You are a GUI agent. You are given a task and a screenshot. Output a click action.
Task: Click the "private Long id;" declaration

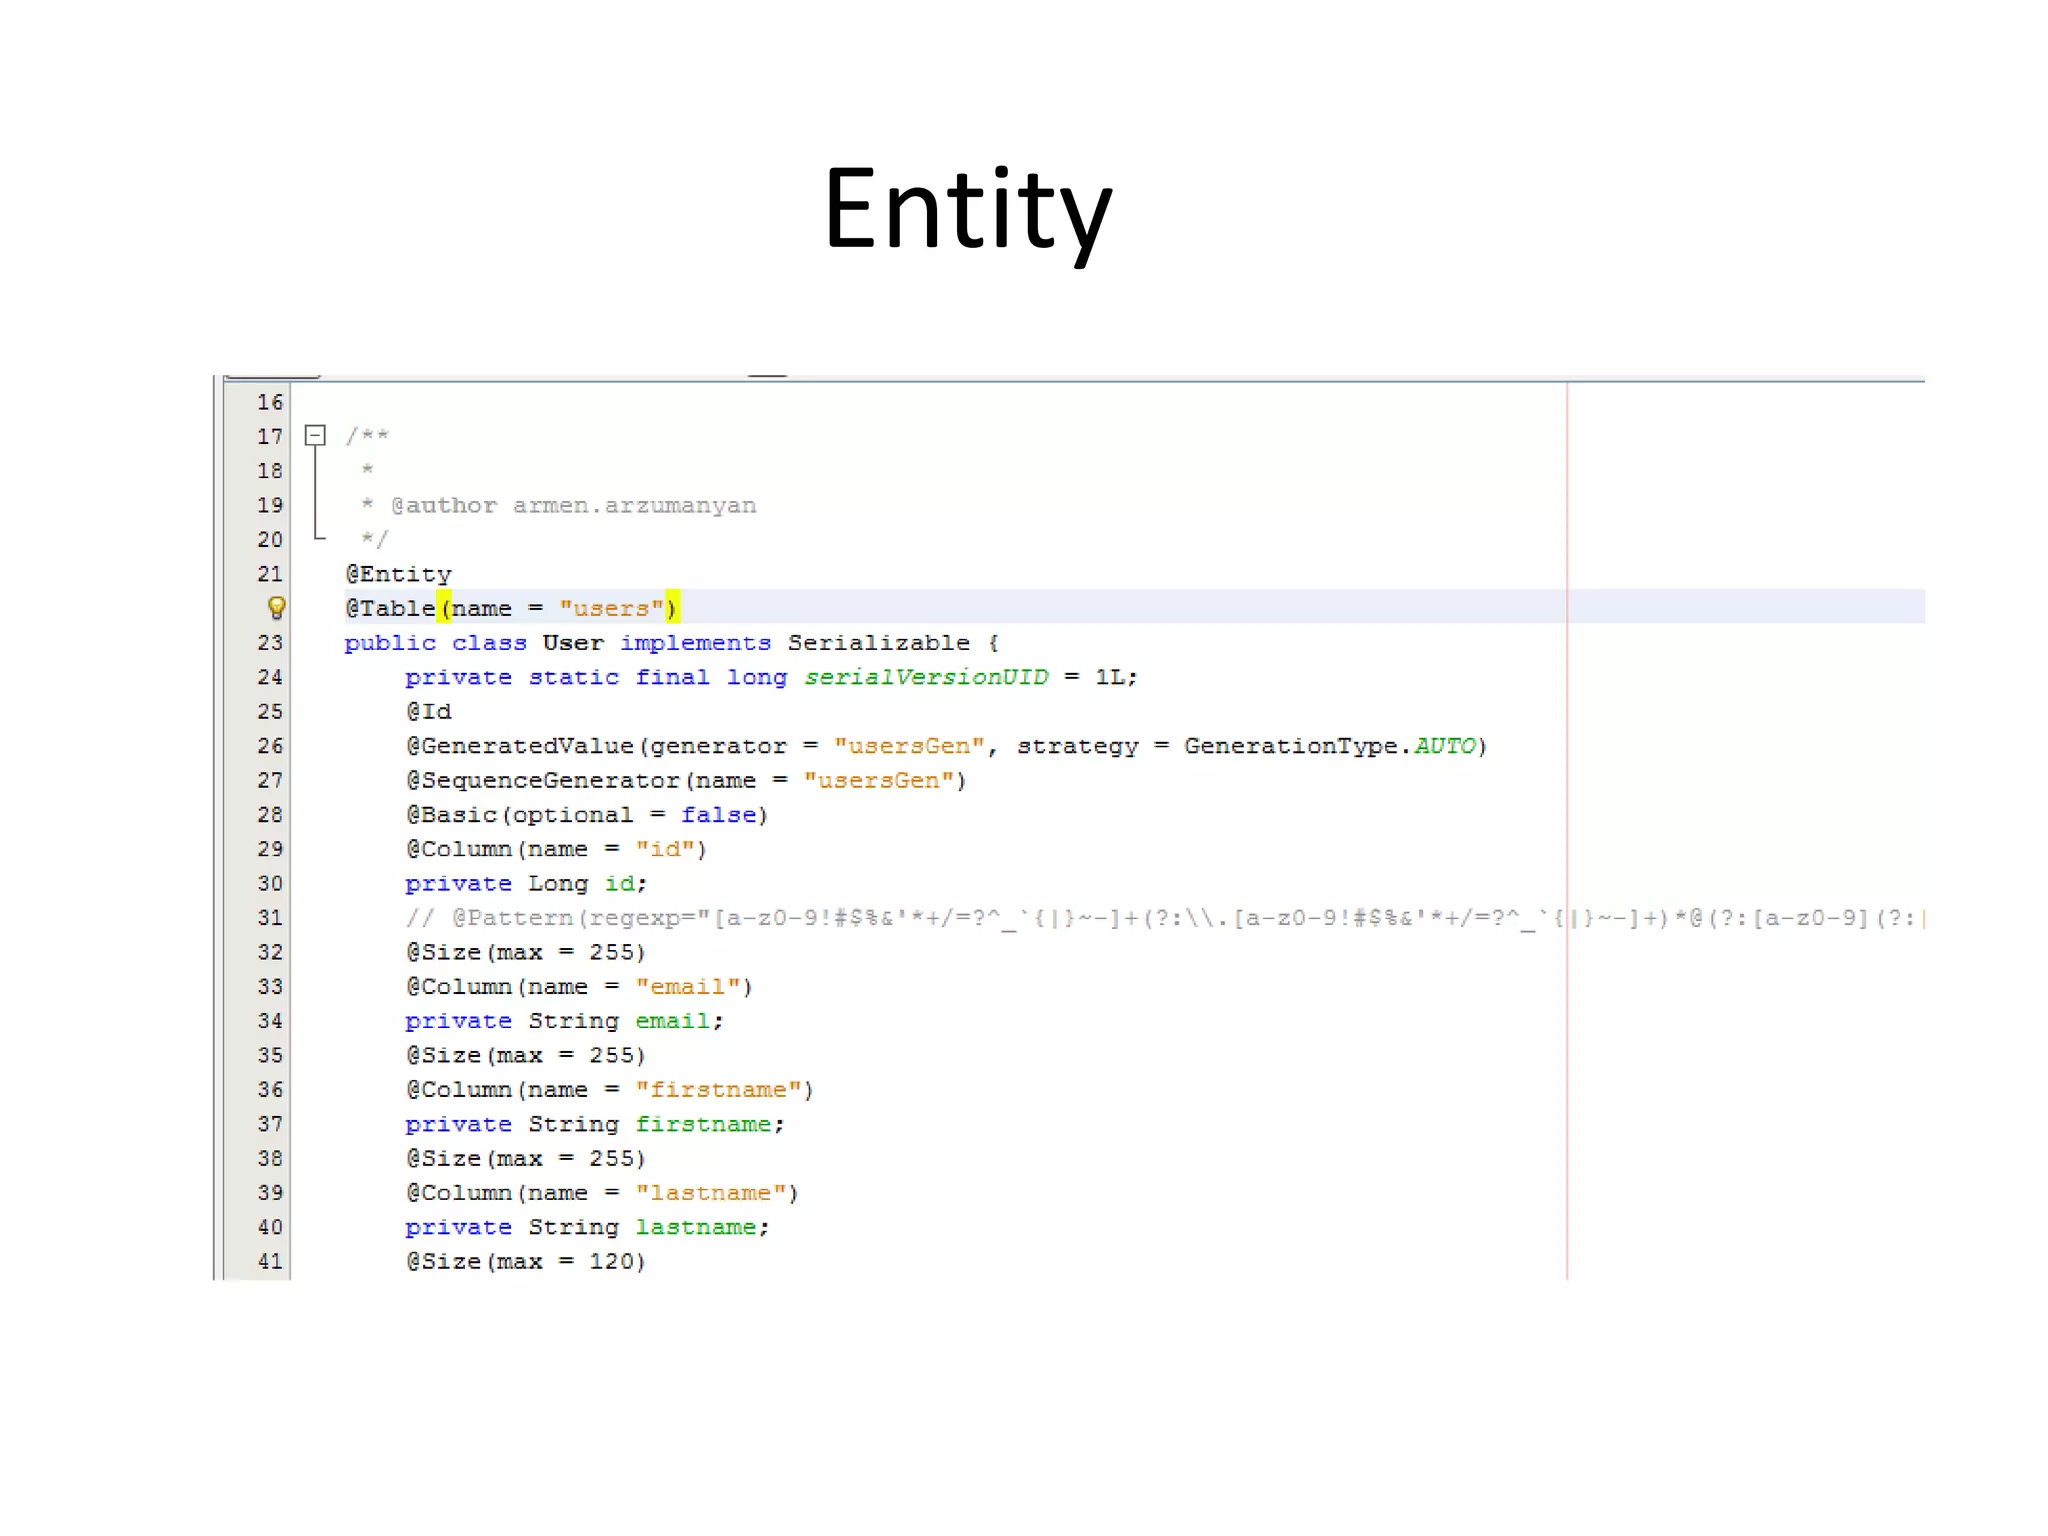point(526,883)
